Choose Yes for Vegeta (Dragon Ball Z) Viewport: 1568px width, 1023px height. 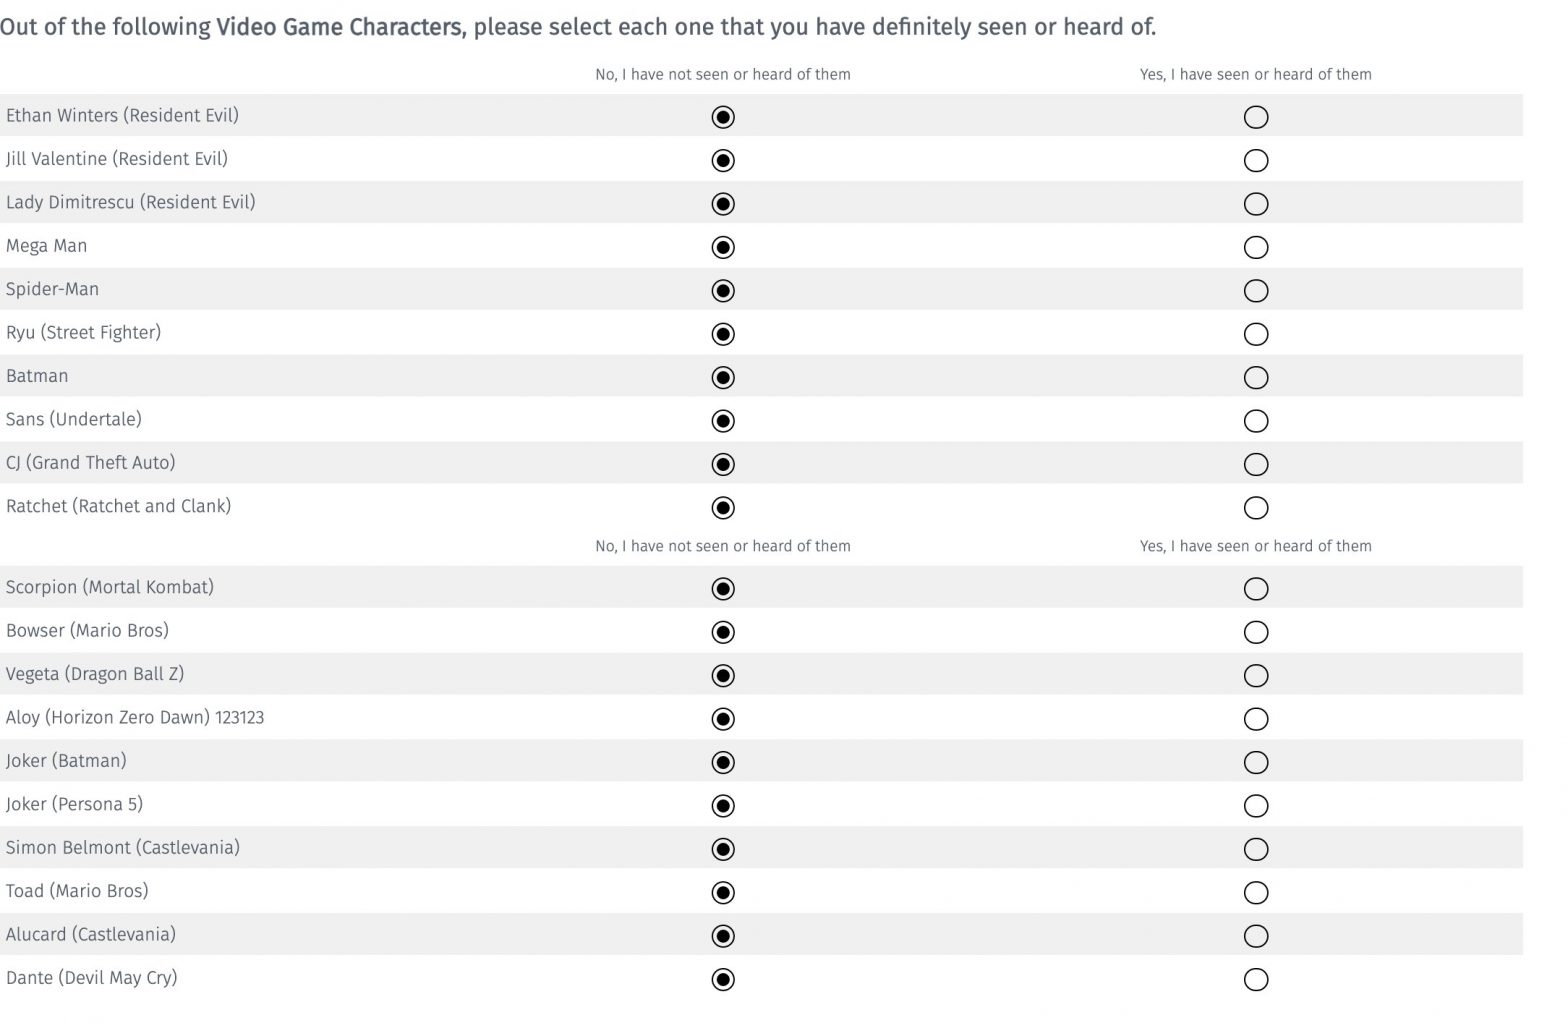(1255, 676)
